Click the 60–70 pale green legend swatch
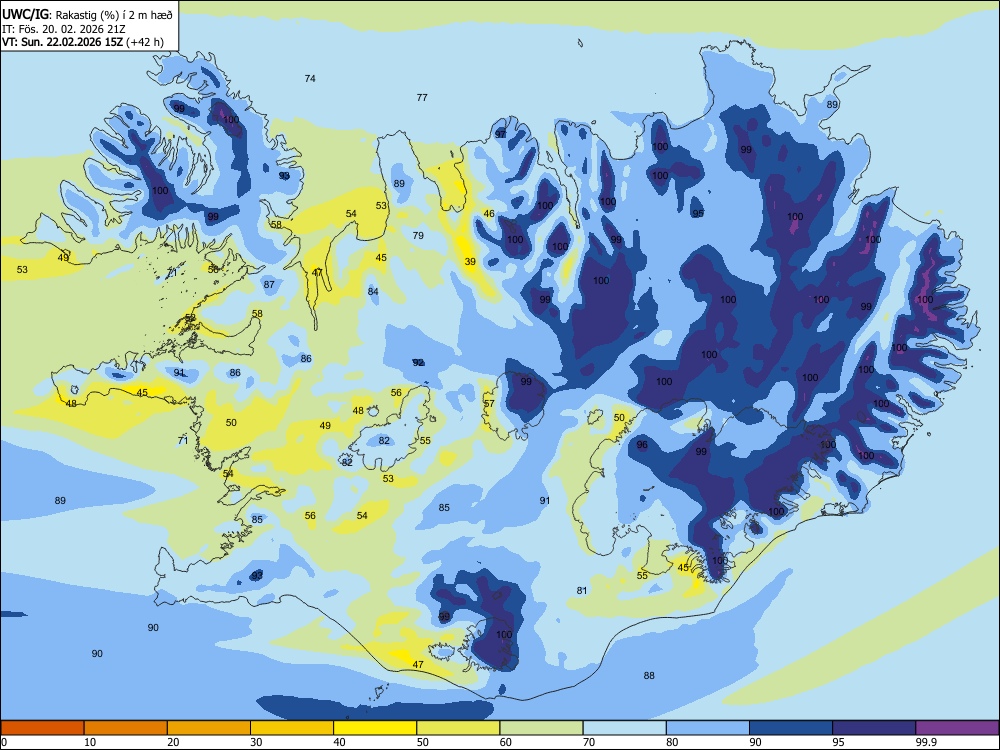 click(x=541, y=728)
